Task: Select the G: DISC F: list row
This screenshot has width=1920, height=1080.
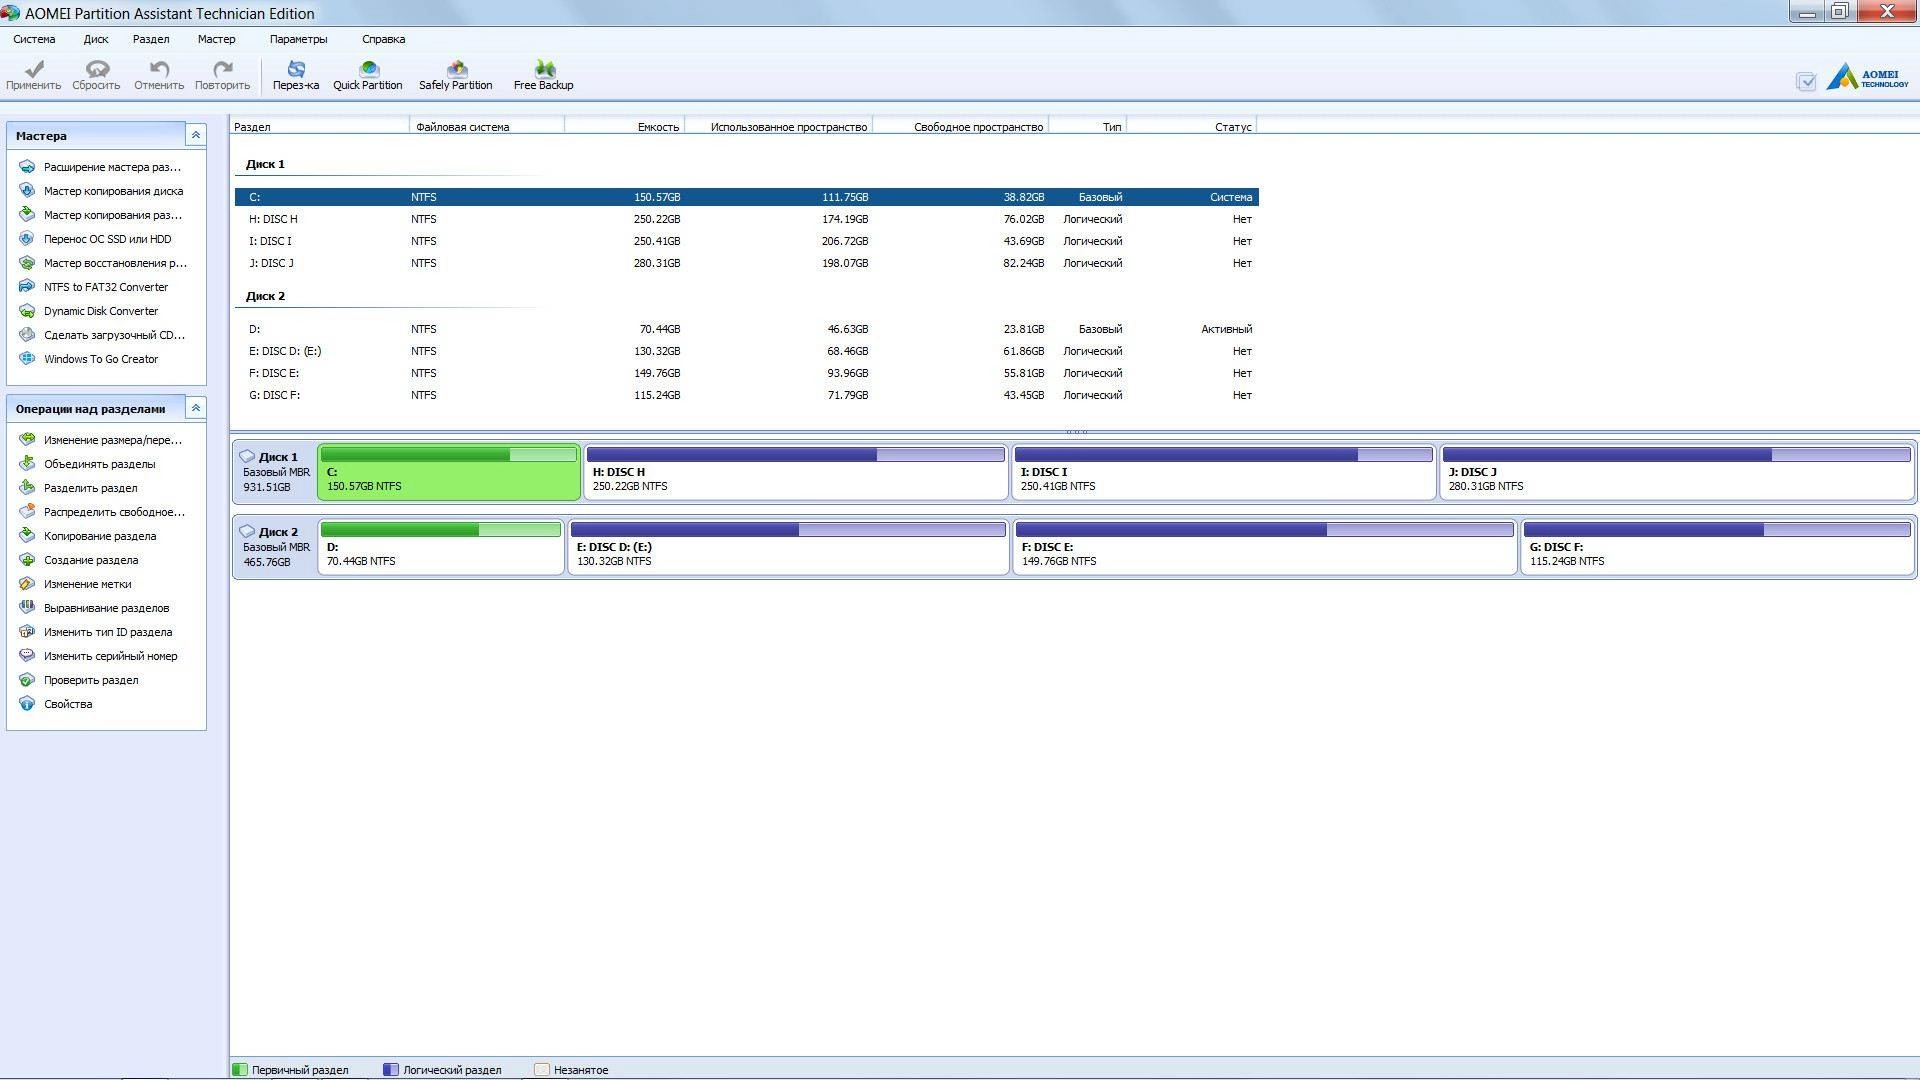Action: [747, 395]
